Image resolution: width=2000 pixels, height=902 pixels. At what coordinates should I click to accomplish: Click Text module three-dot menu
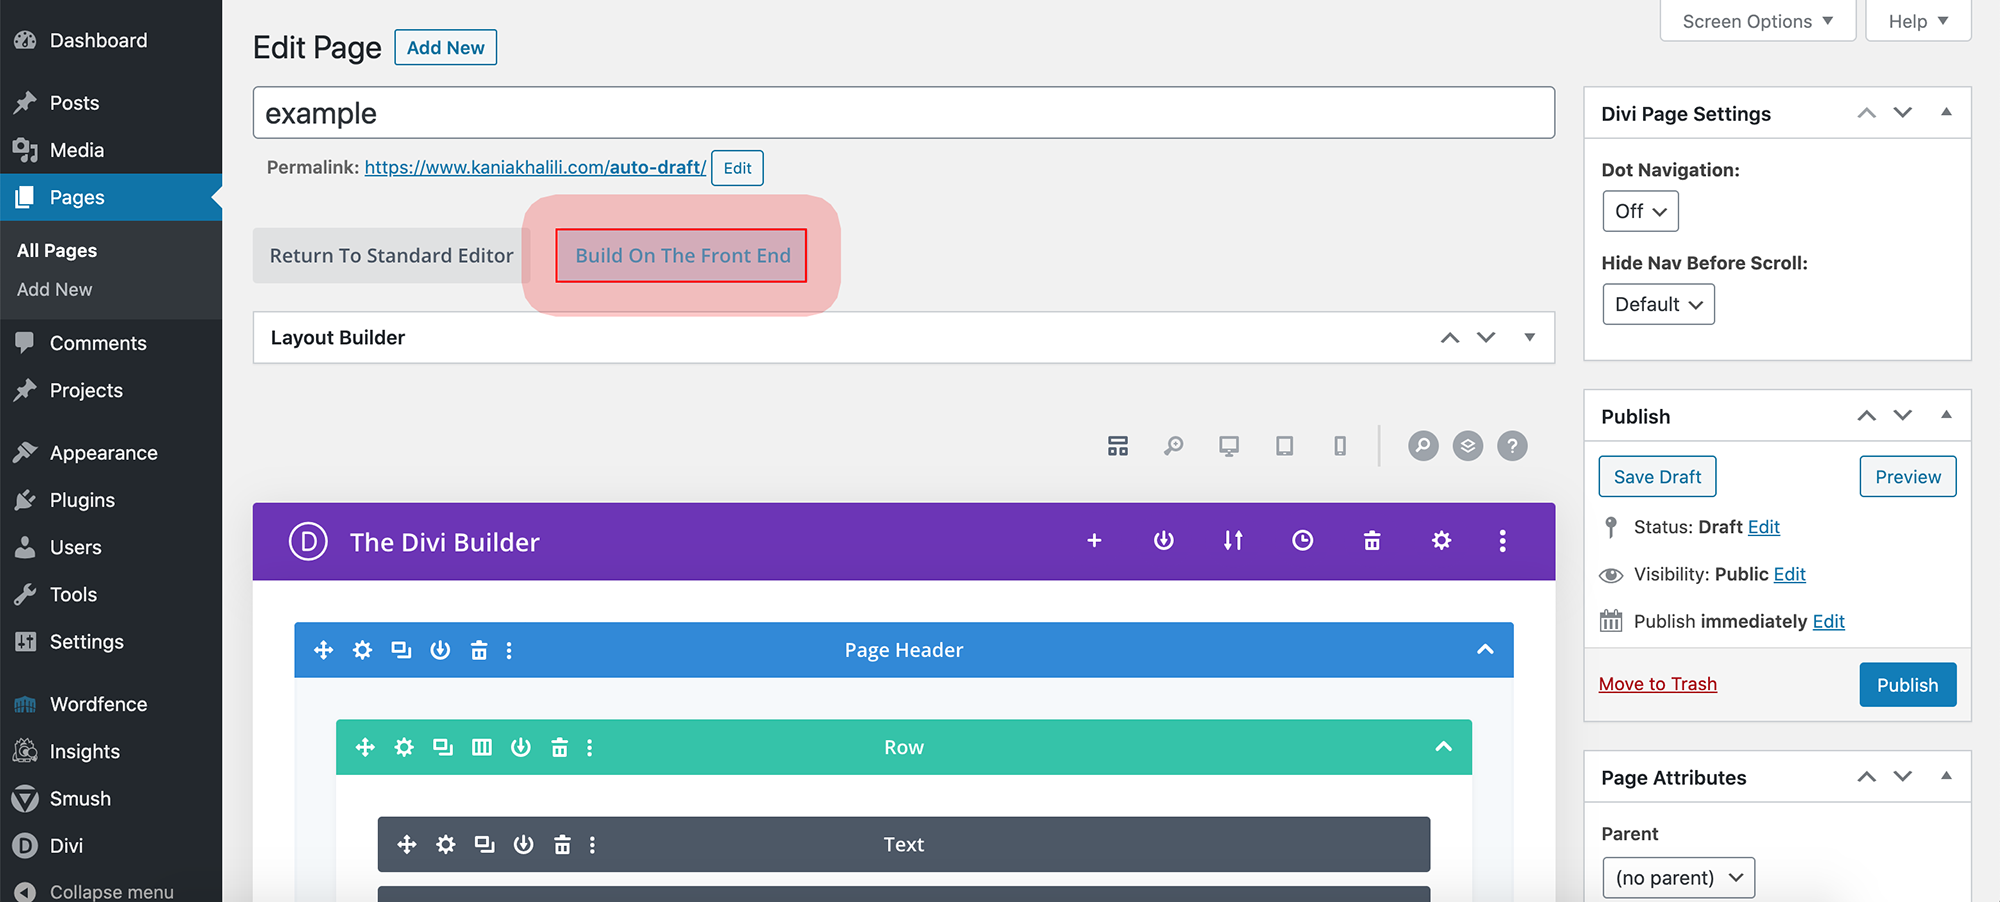coord(592,844)
